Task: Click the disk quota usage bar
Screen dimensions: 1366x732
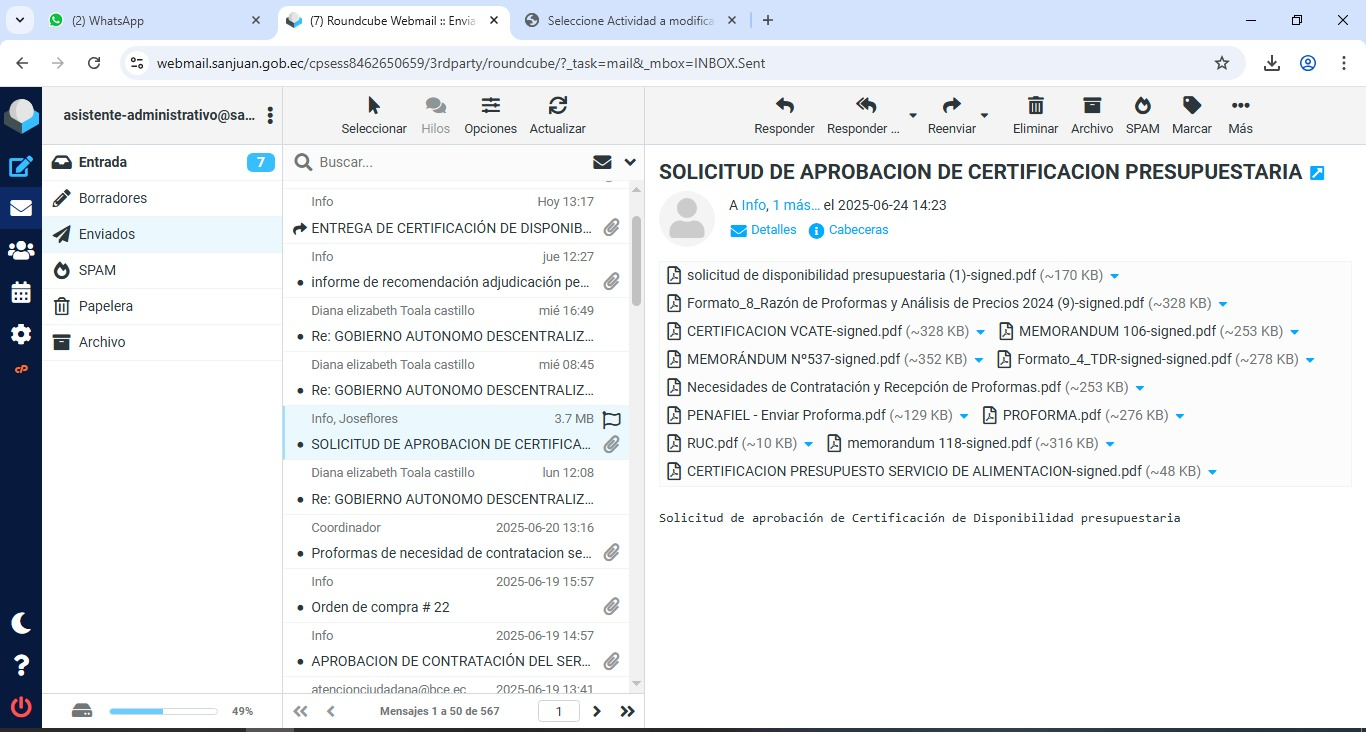Action: [x=163, y=711]
